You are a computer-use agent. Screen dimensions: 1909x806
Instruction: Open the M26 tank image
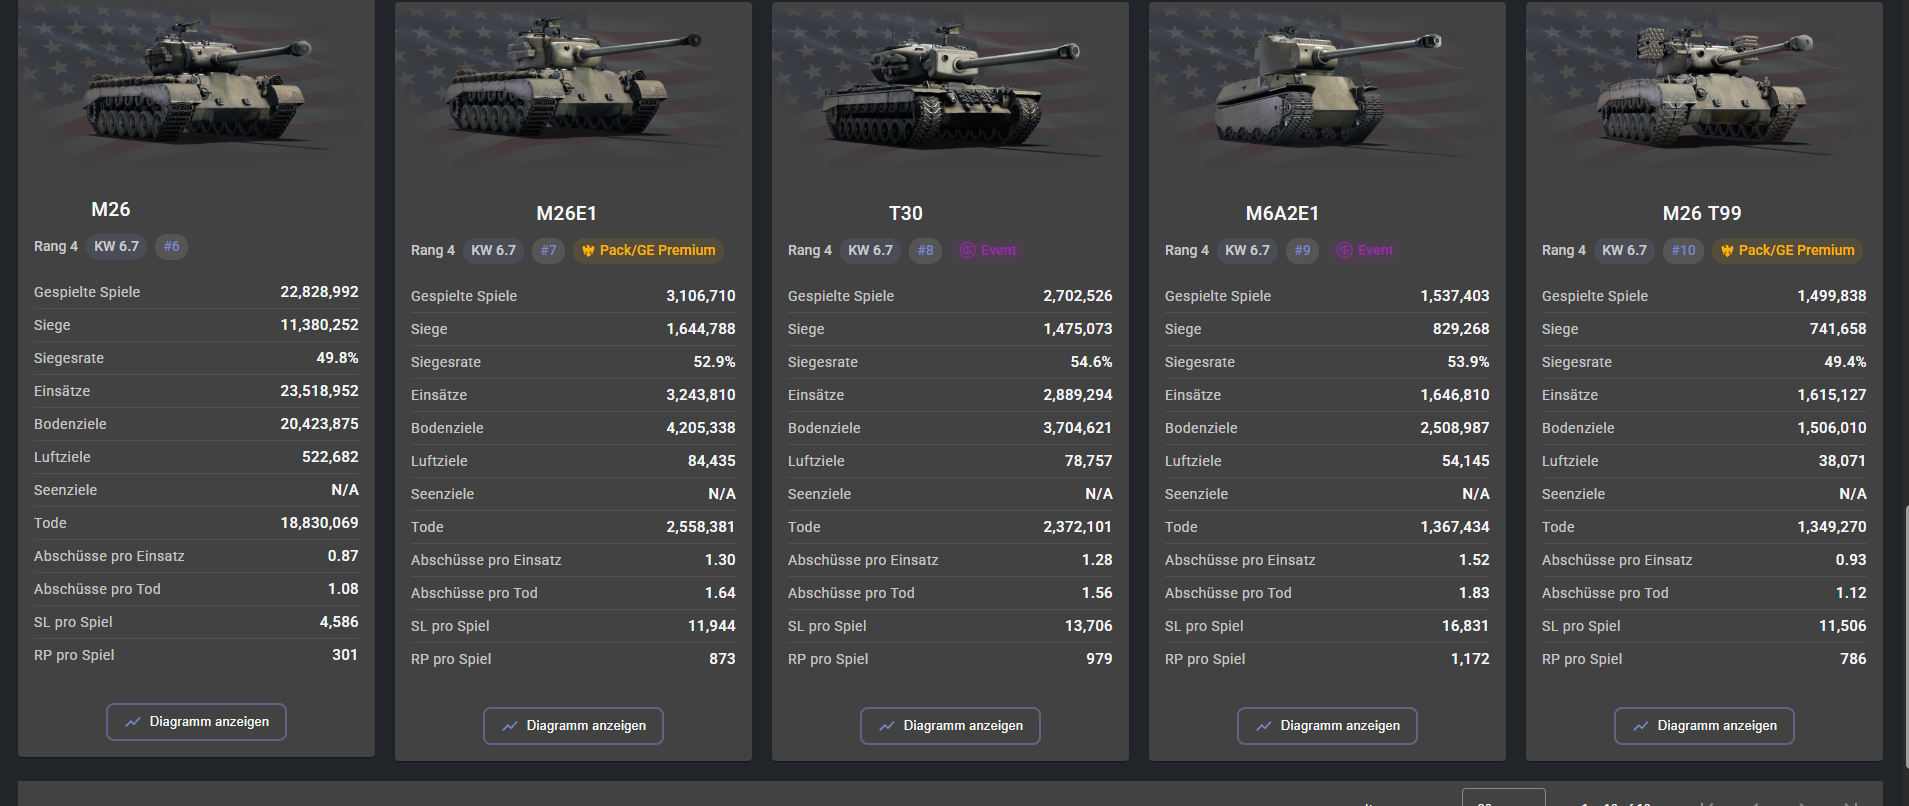pos(196,85)
